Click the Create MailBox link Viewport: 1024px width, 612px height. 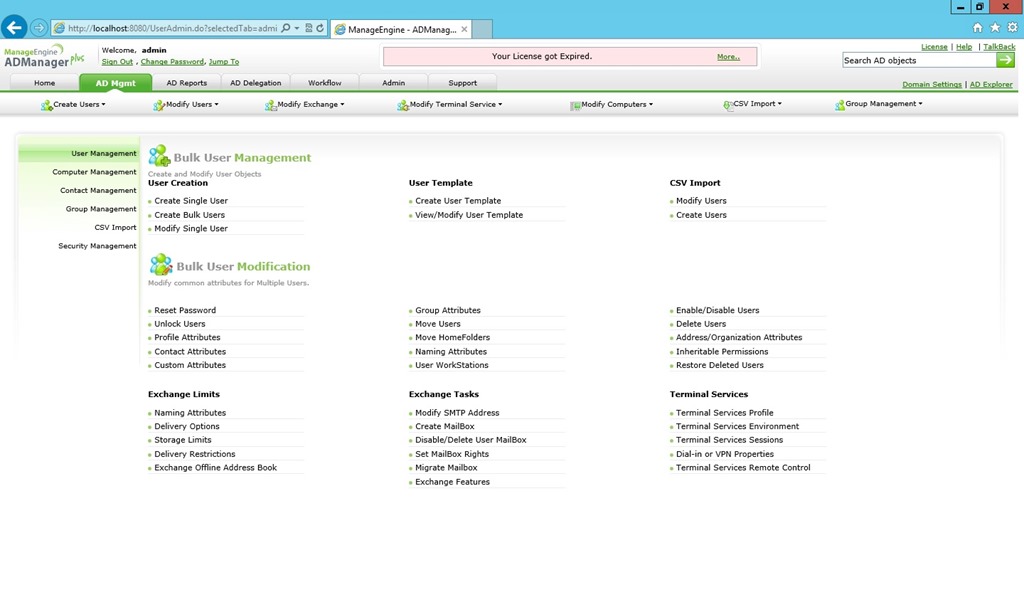tap(445, 427)
